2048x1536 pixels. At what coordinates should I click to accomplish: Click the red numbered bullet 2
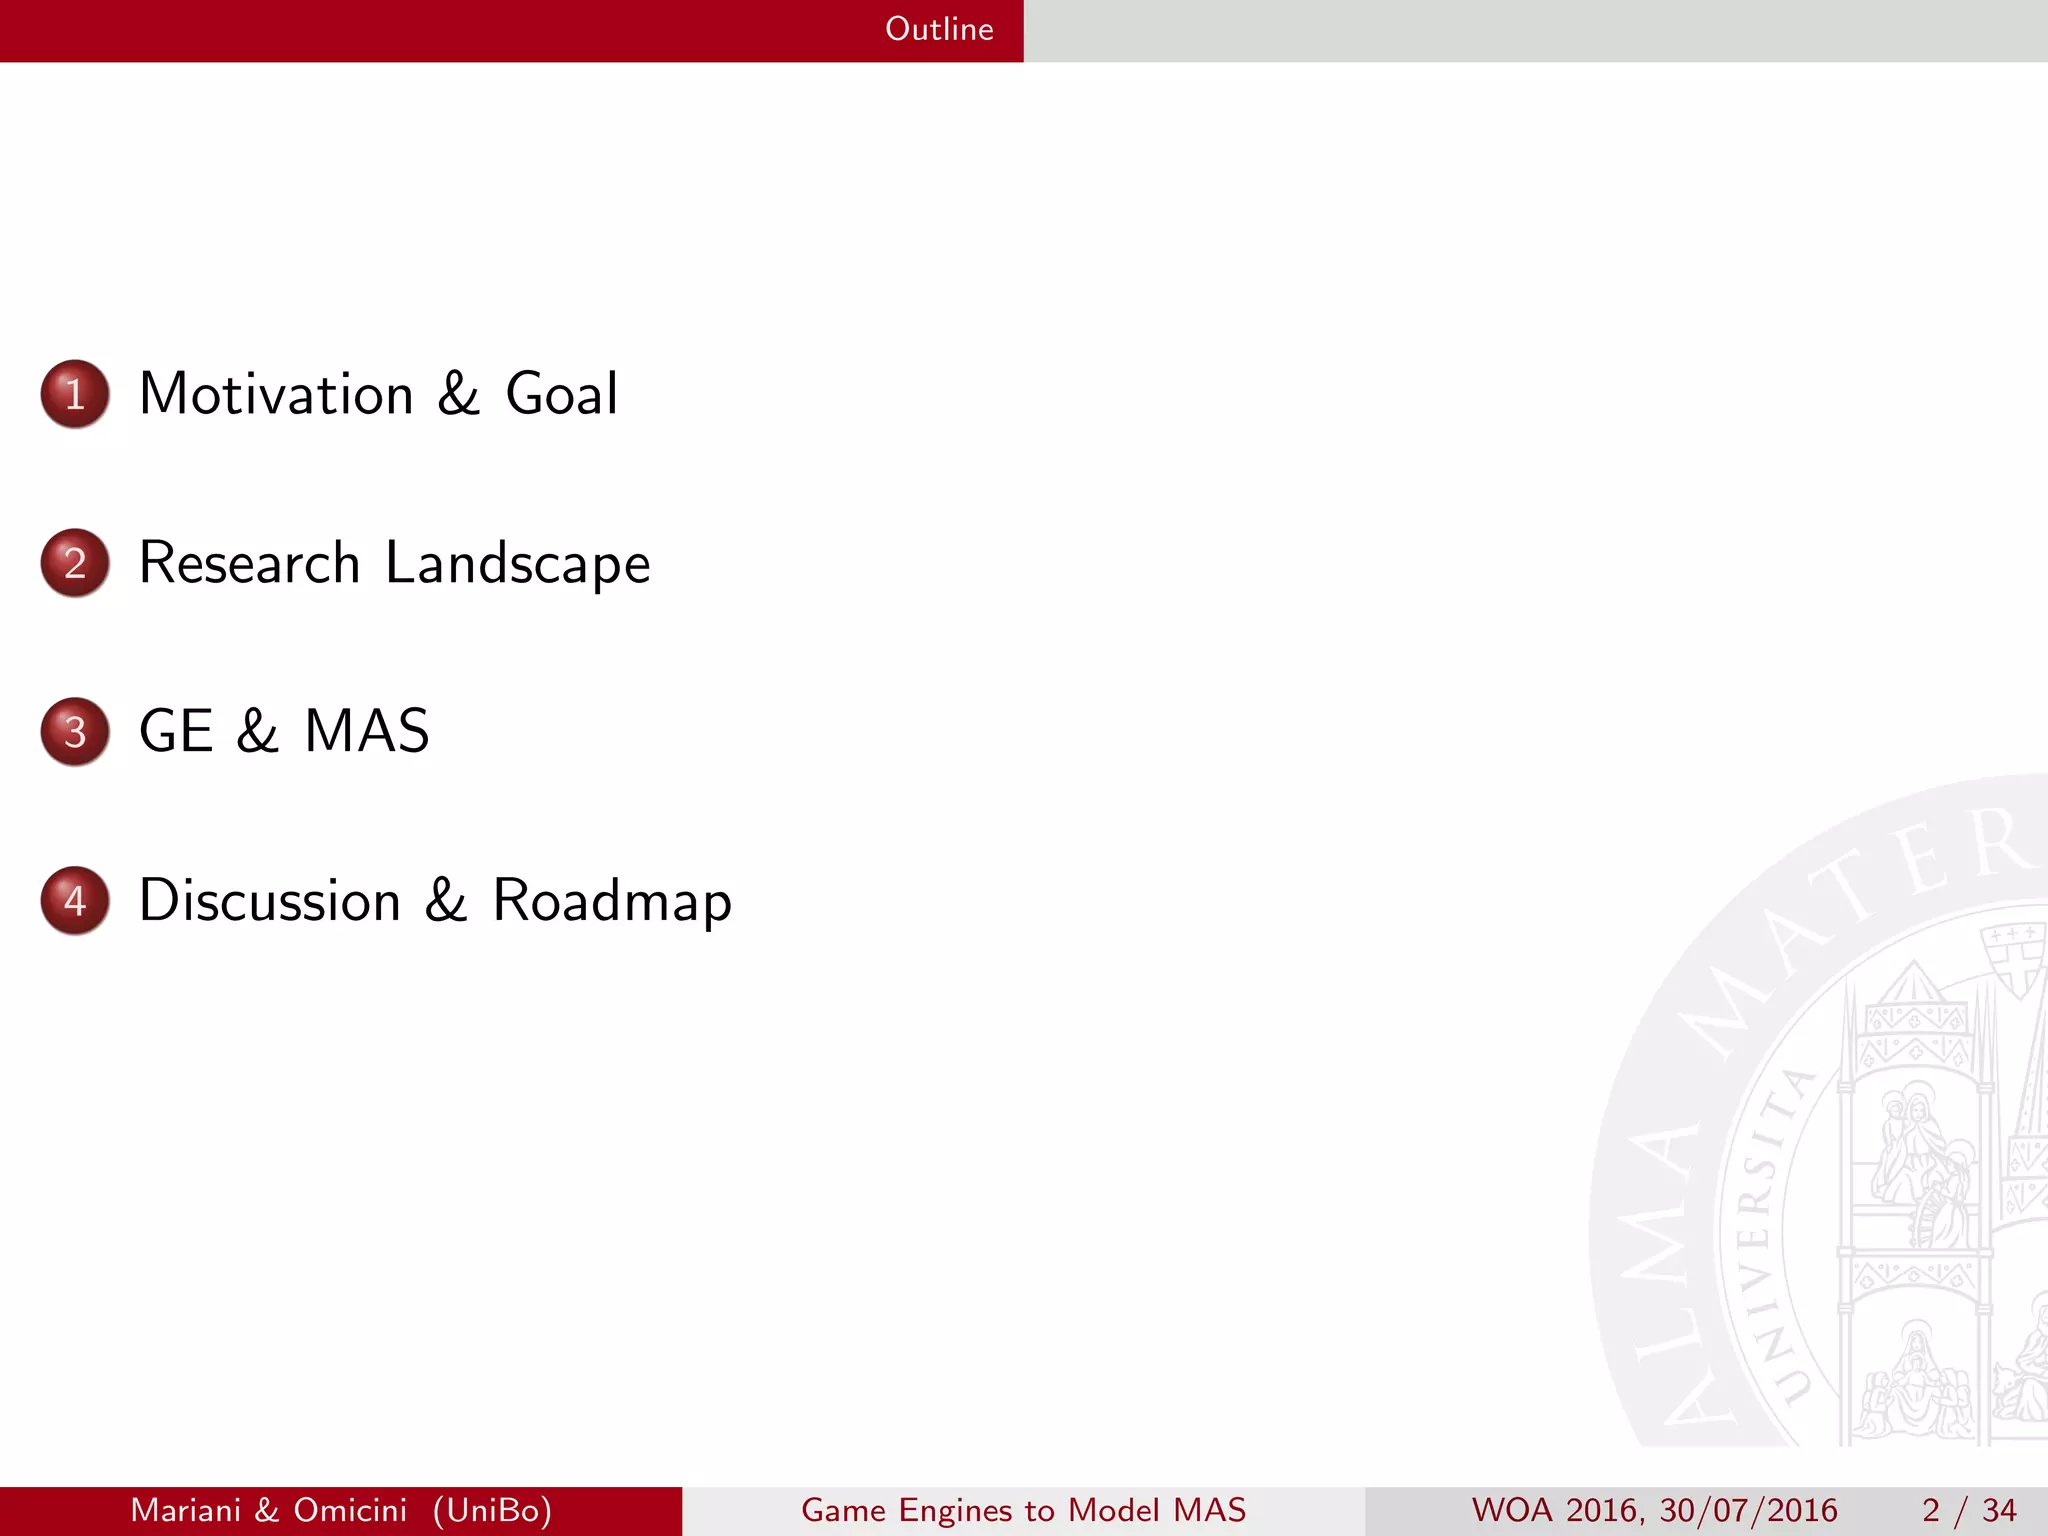(75, 563)
